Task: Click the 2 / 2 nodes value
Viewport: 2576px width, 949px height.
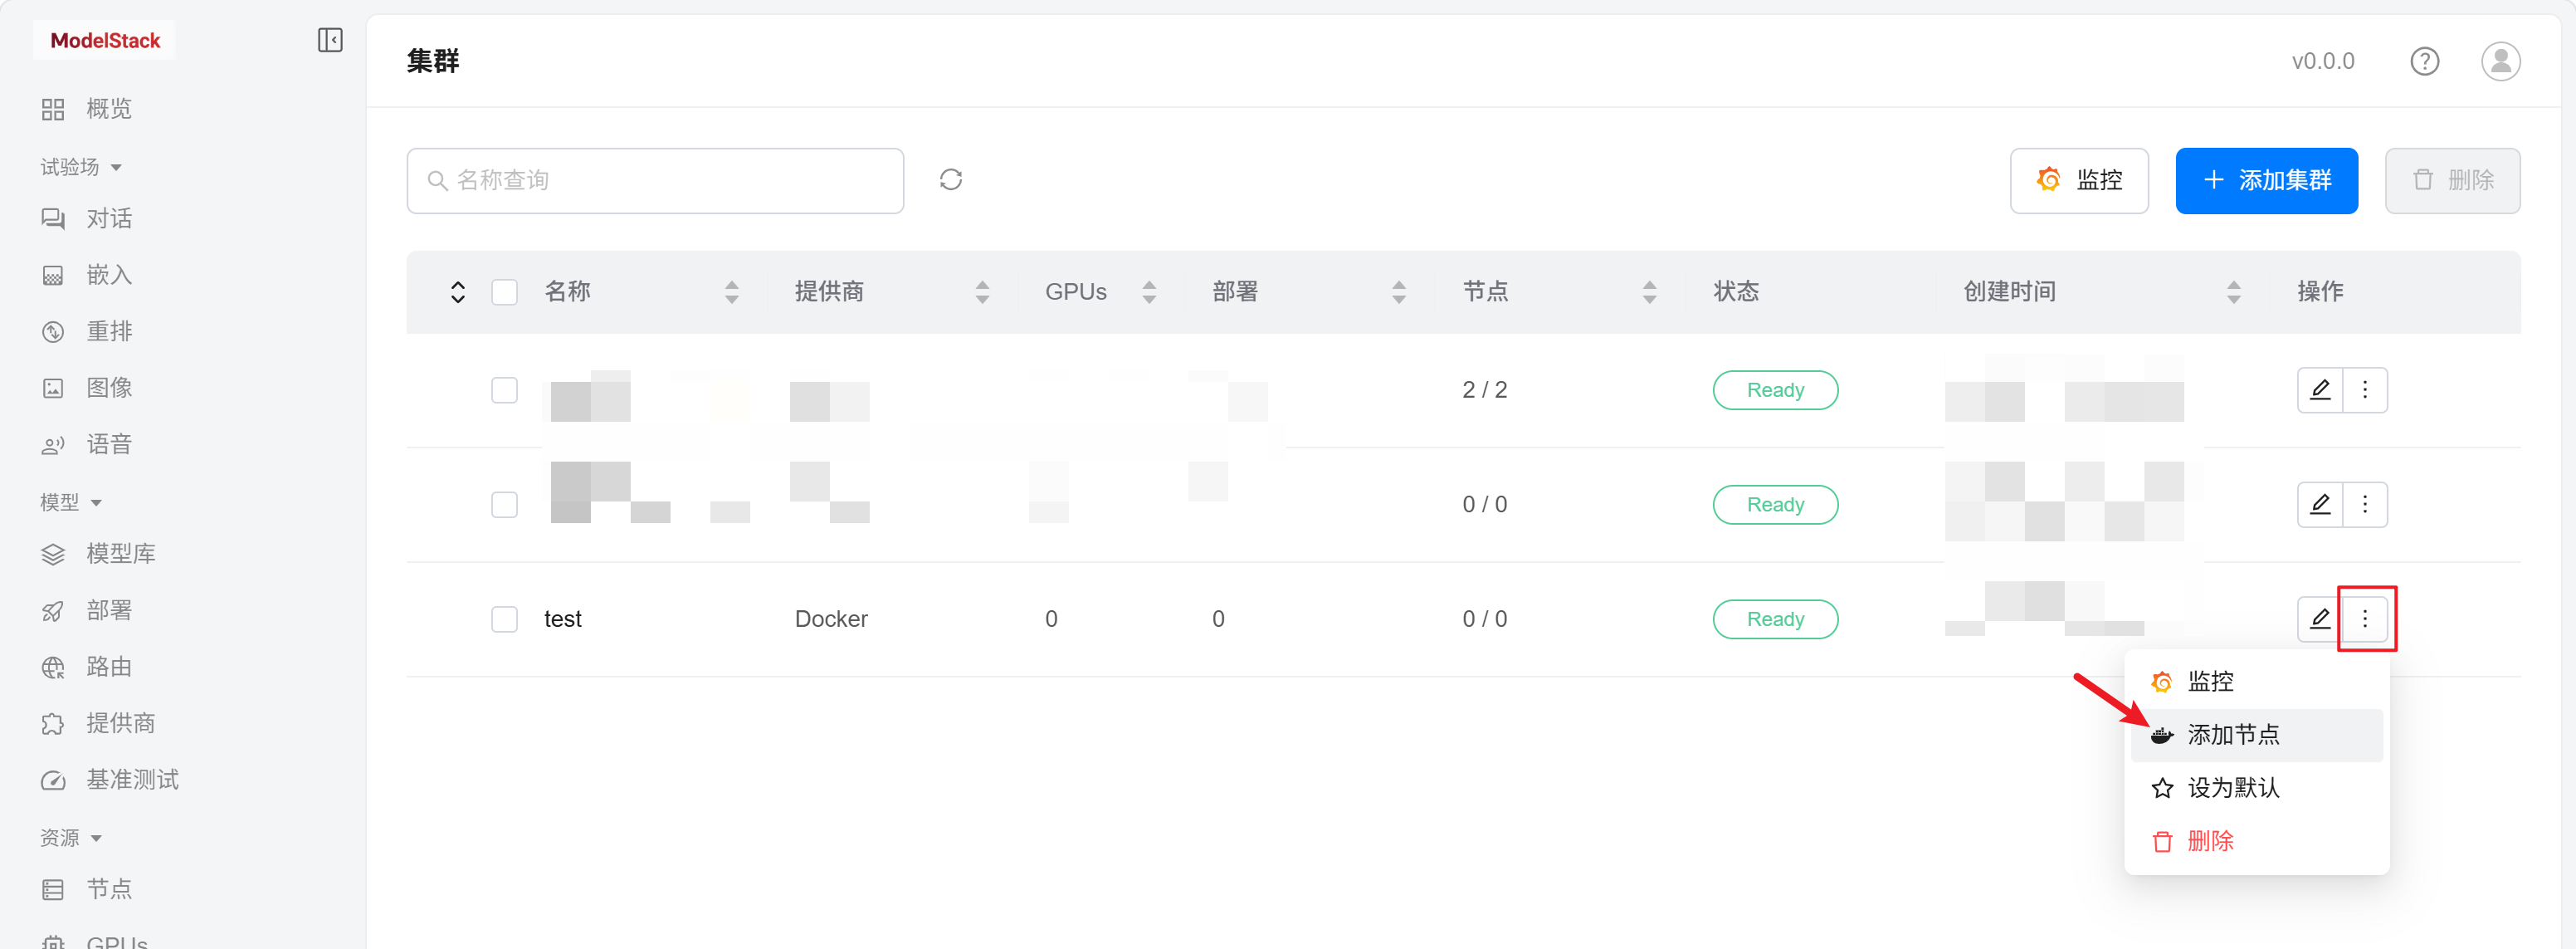Action: tap(1484, 390)
